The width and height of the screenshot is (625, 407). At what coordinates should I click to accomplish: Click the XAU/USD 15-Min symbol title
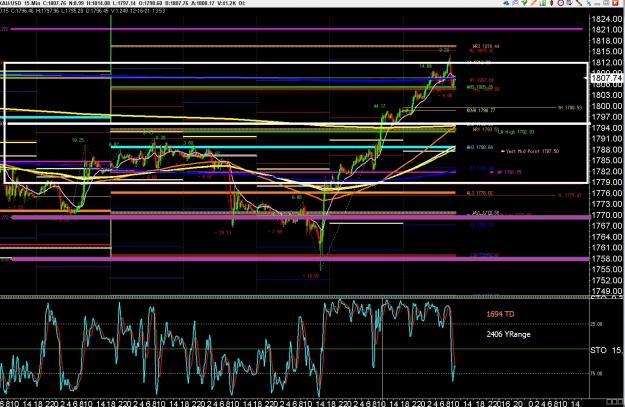coord(22,3)
